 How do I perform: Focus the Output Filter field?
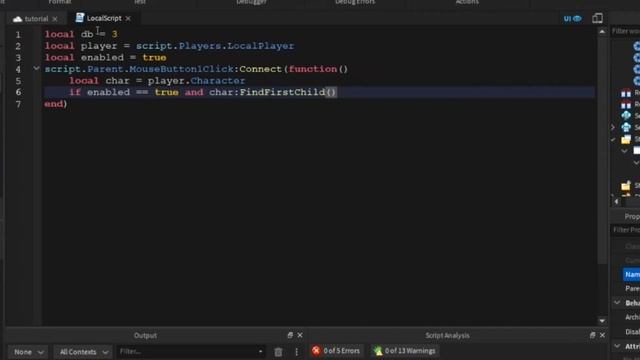tap(187, 351)
